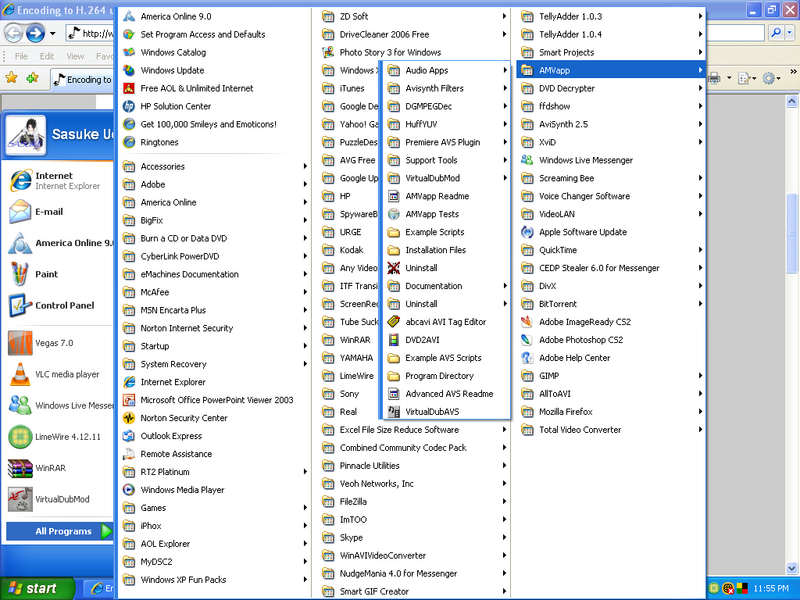The height and width of the screenshot is (600, 800).
Task: Select the Encoding to tab in Internet Explorer
Action: [x=83, y=80]
